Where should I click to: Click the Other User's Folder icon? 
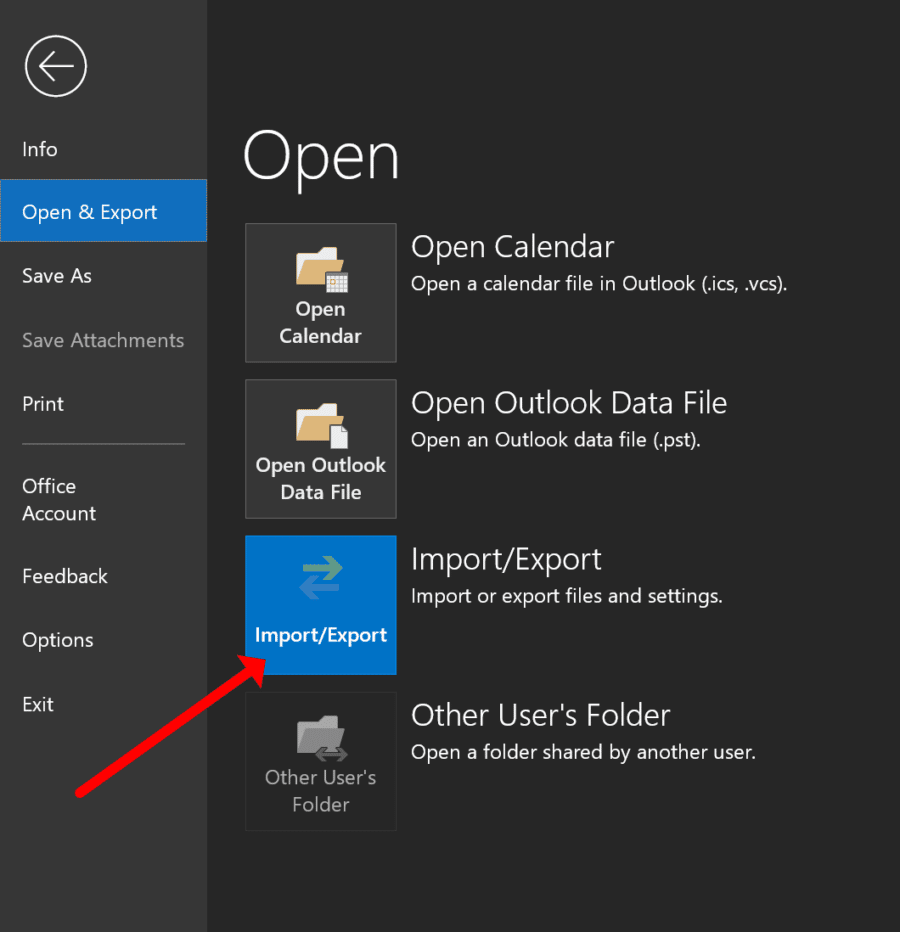click(322, 738)
